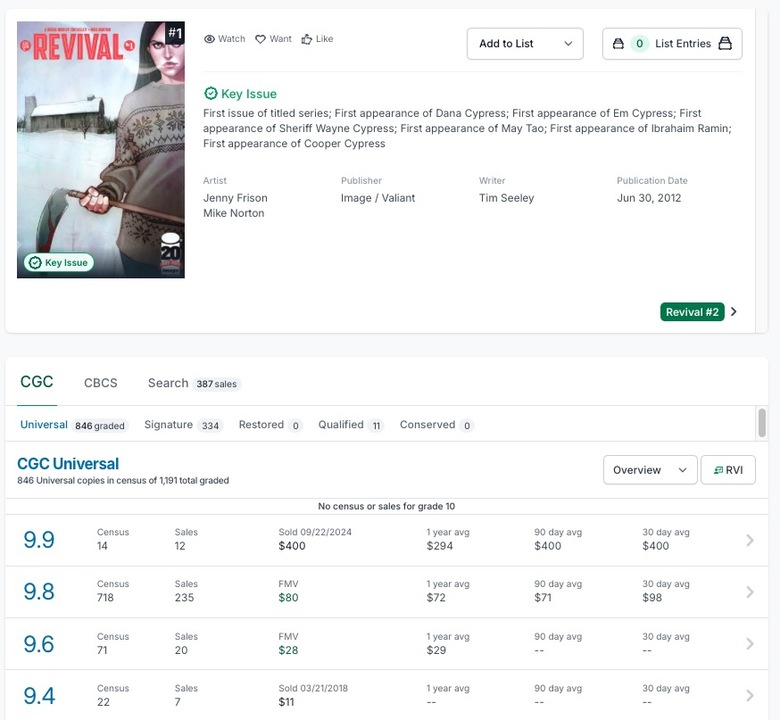Image resolution: width=780 pixels, height=720 pixels.
Task: Switch to Signature 334 tab
Action: coord(183,425)
